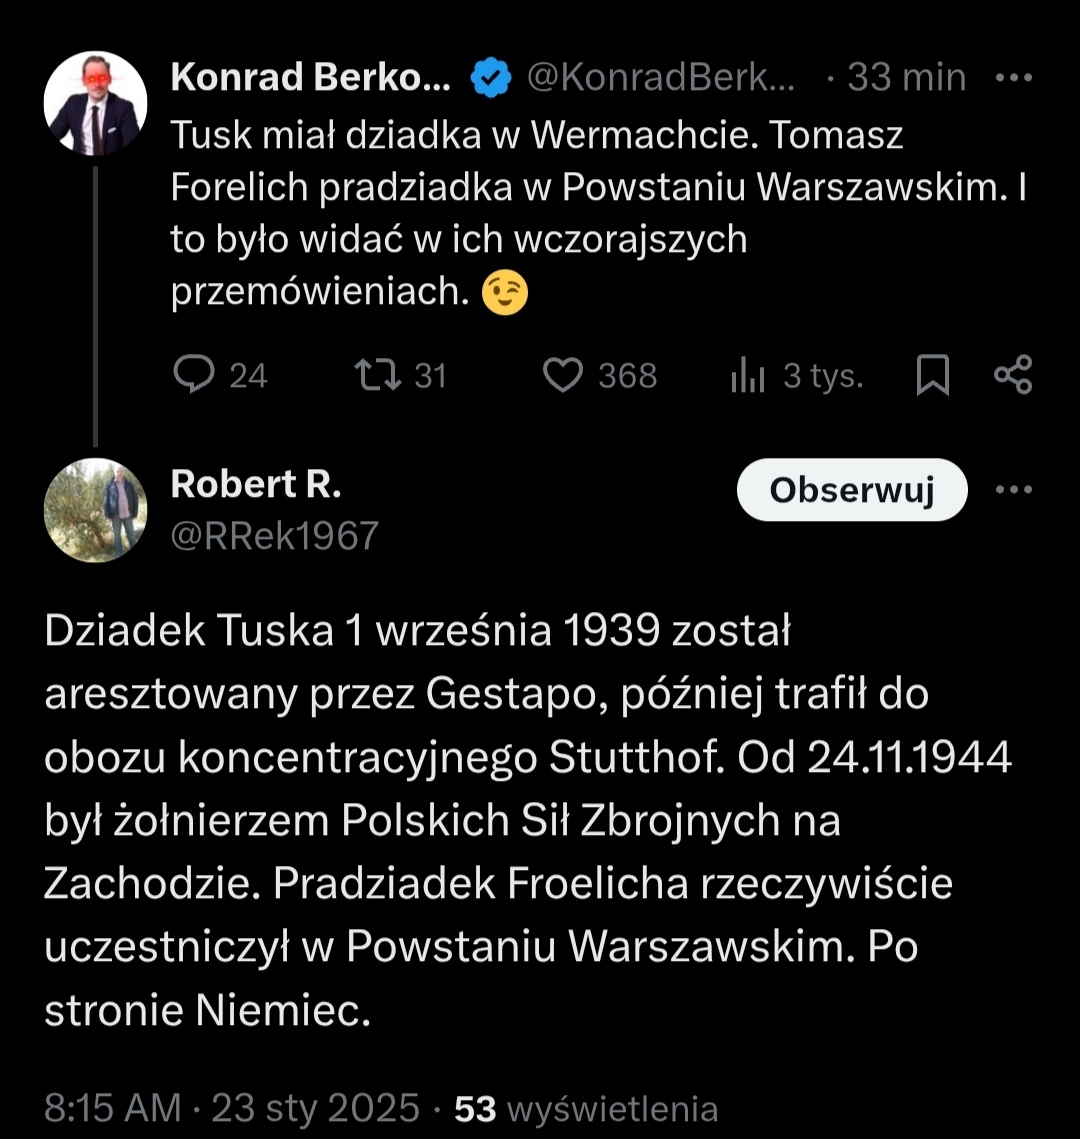Click the 8:15 AM · 23 sty 2025 timestamp
Viewport: 1080px width, 1139px height.
(x=232, y=1107)
